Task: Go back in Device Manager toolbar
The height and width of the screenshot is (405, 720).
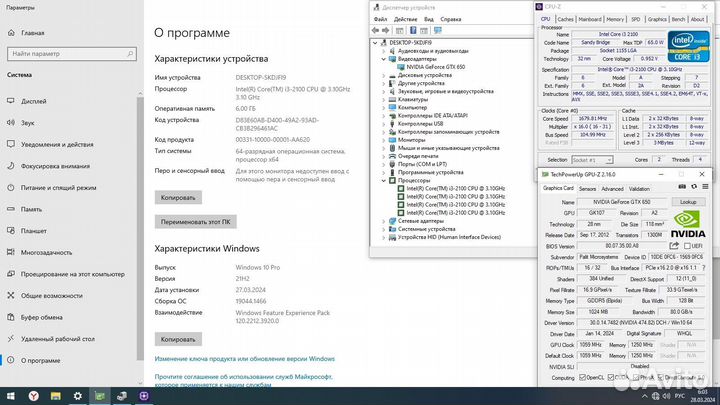Action: [x=375, y=30]
